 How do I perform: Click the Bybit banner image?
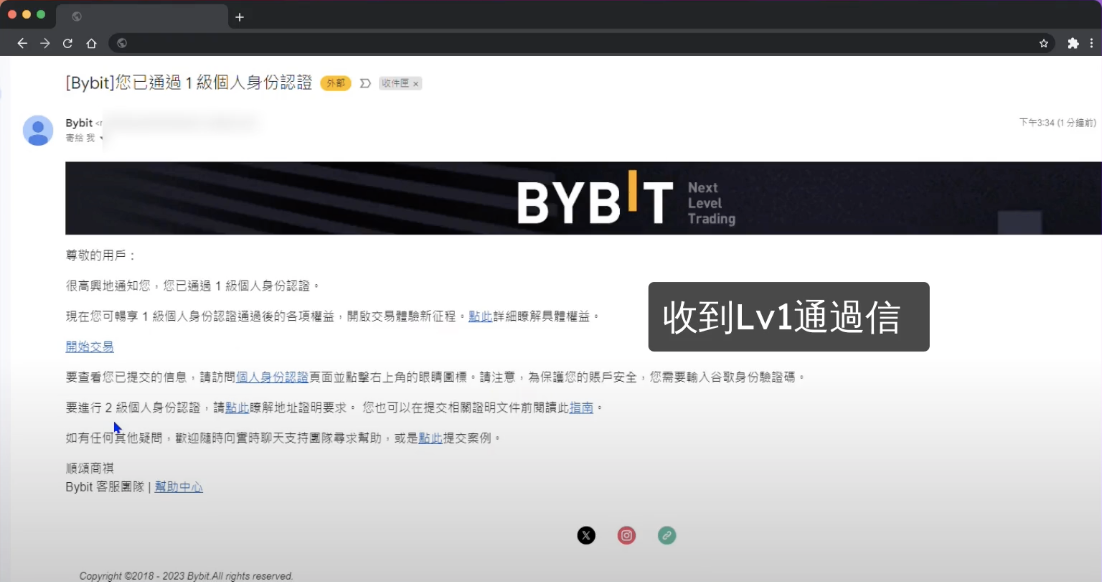pos(583,198)
